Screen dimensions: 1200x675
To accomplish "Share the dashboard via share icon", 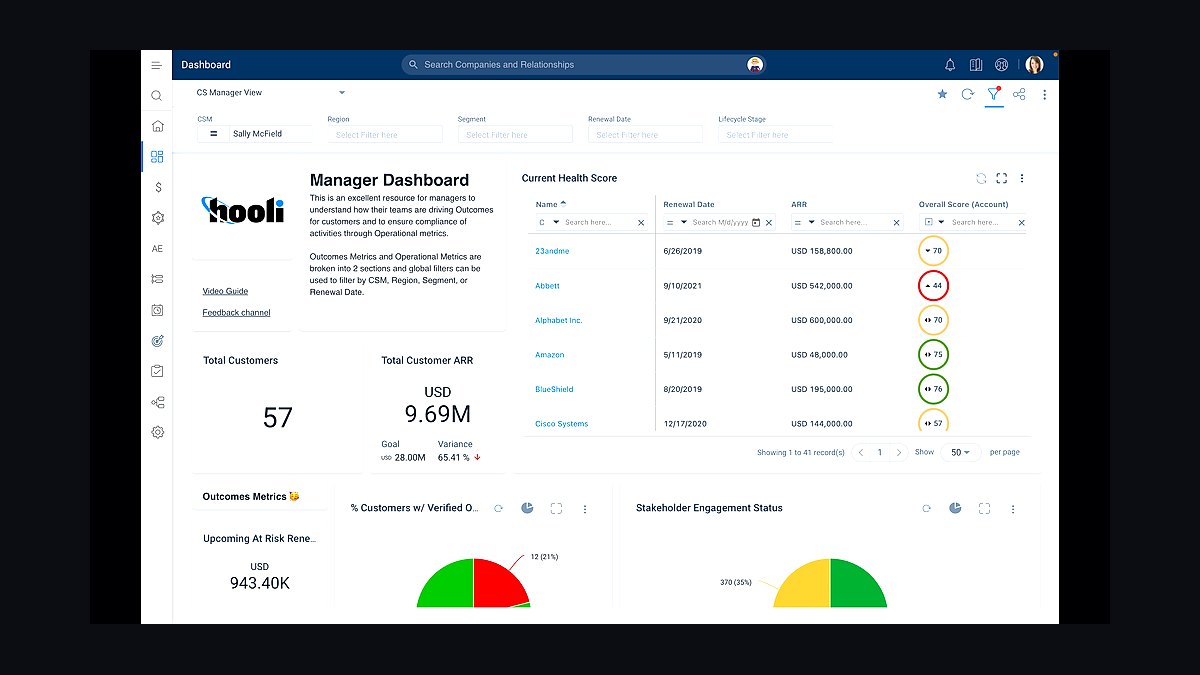I will 1019,94.
